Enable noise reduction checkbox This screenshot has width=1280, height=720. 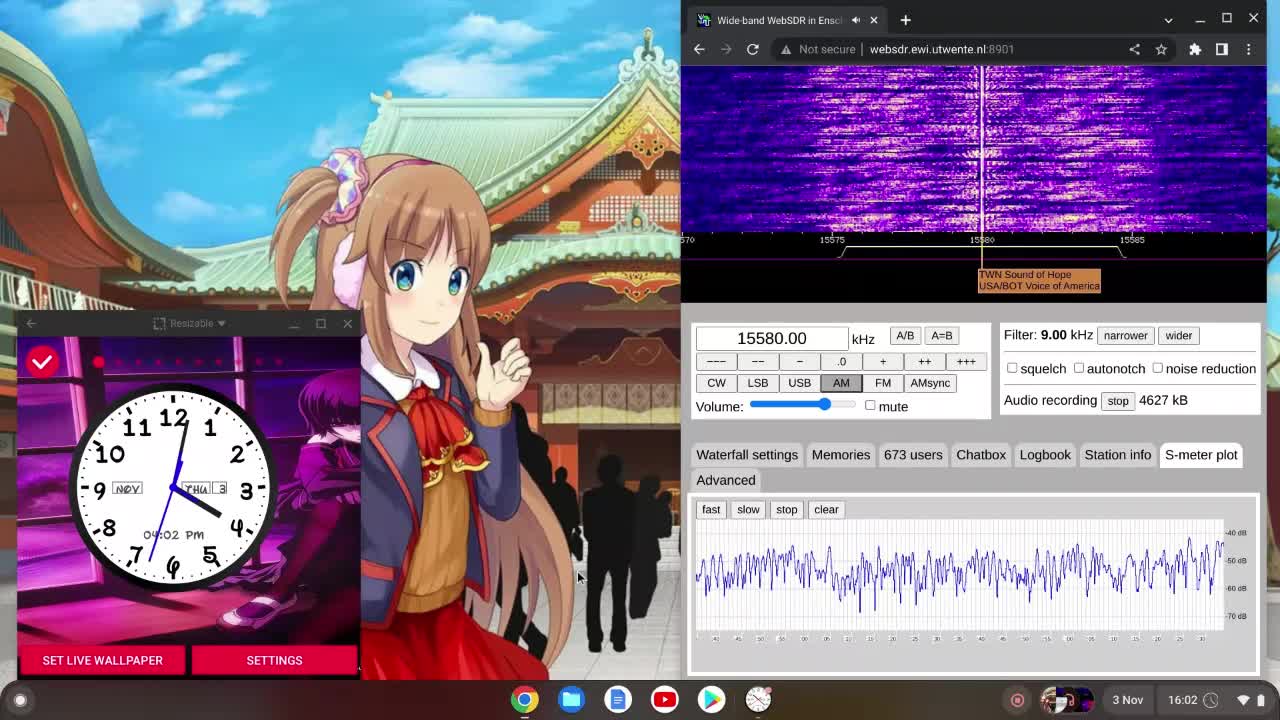pos(1158,368)
